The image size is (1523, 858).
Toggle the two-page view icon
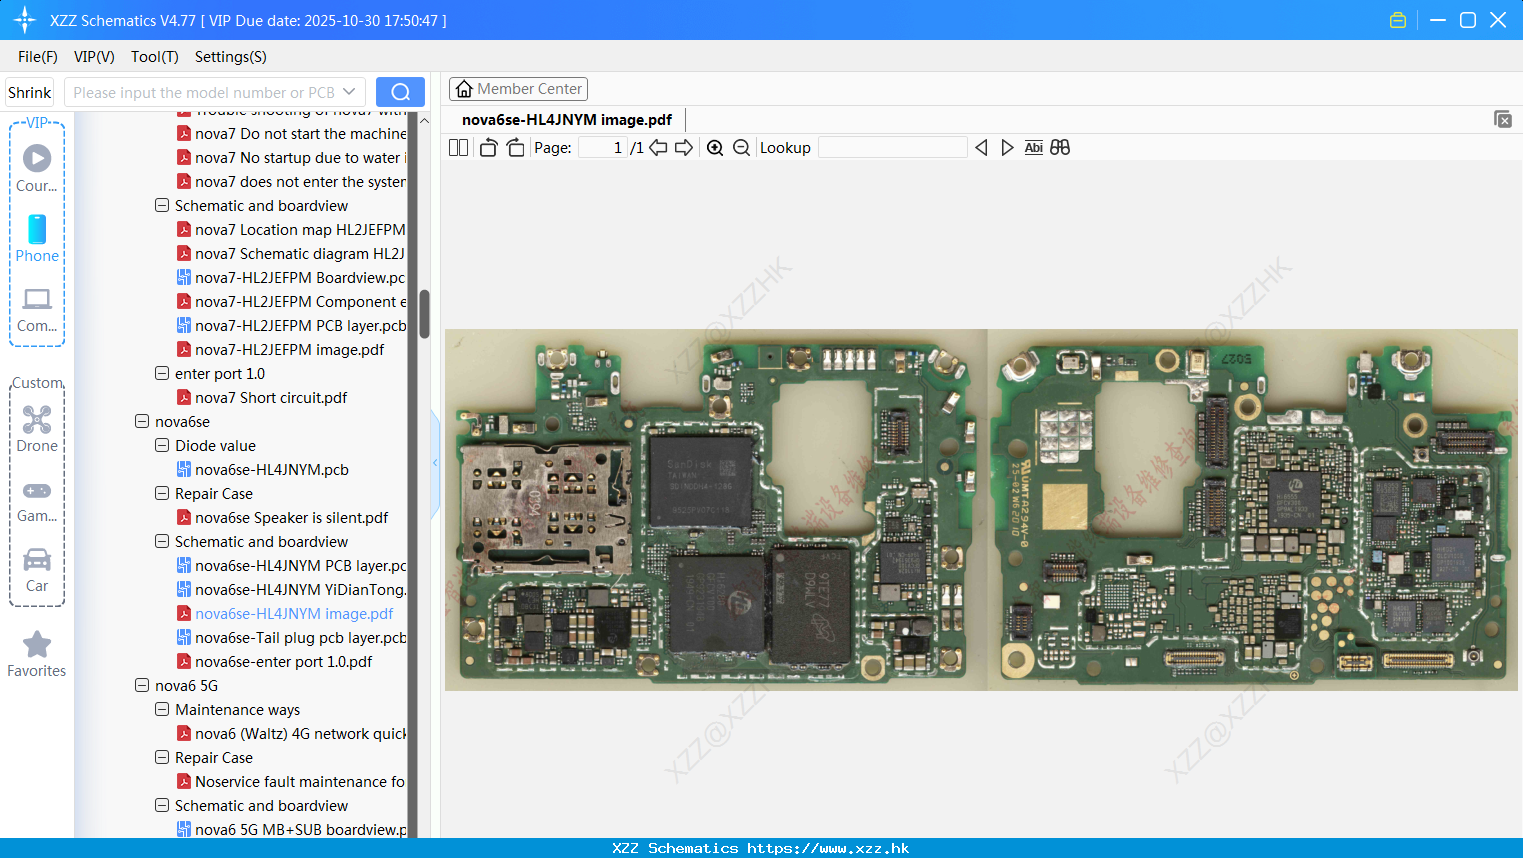[x=458, y=148]
